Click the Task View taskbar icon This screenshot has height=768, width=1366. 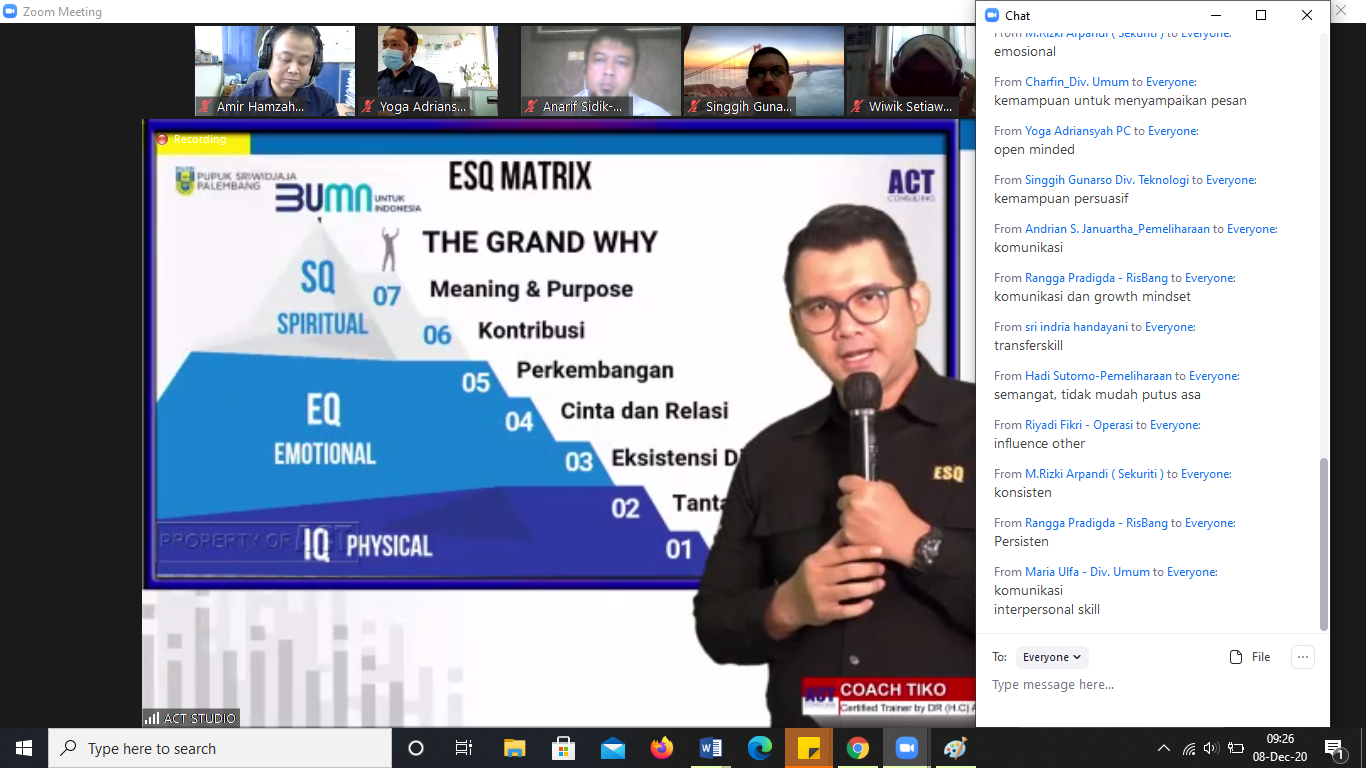coord(464,748)
